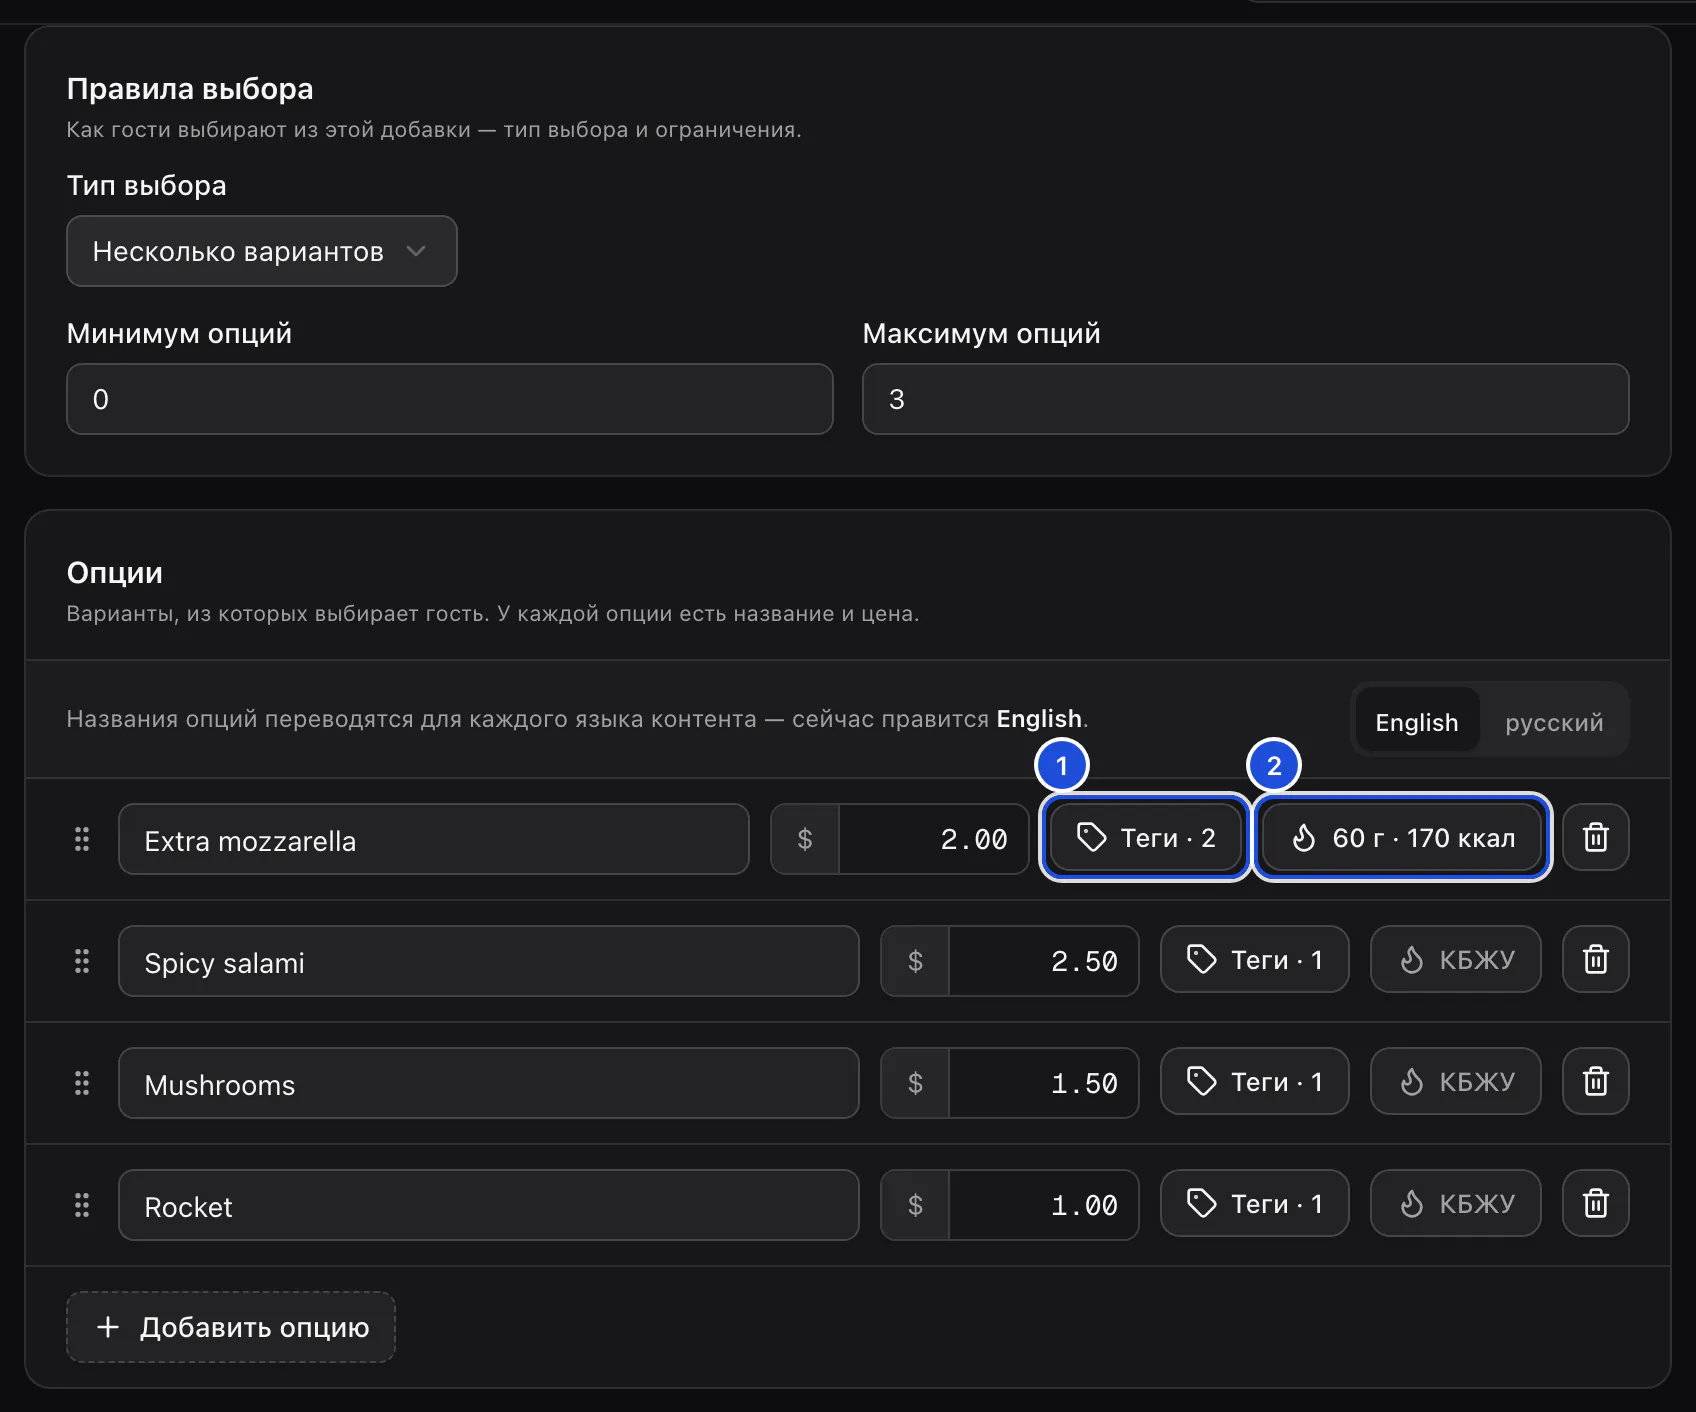Delete the Extra mozzarella option
The width and height of the screenshot is (1696, 1412).
pyautogui.click(x=1596, y=838)
